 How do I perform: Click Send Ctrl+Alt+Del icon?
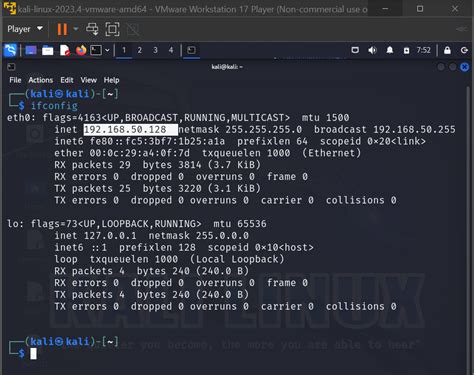tap(92, 29)
